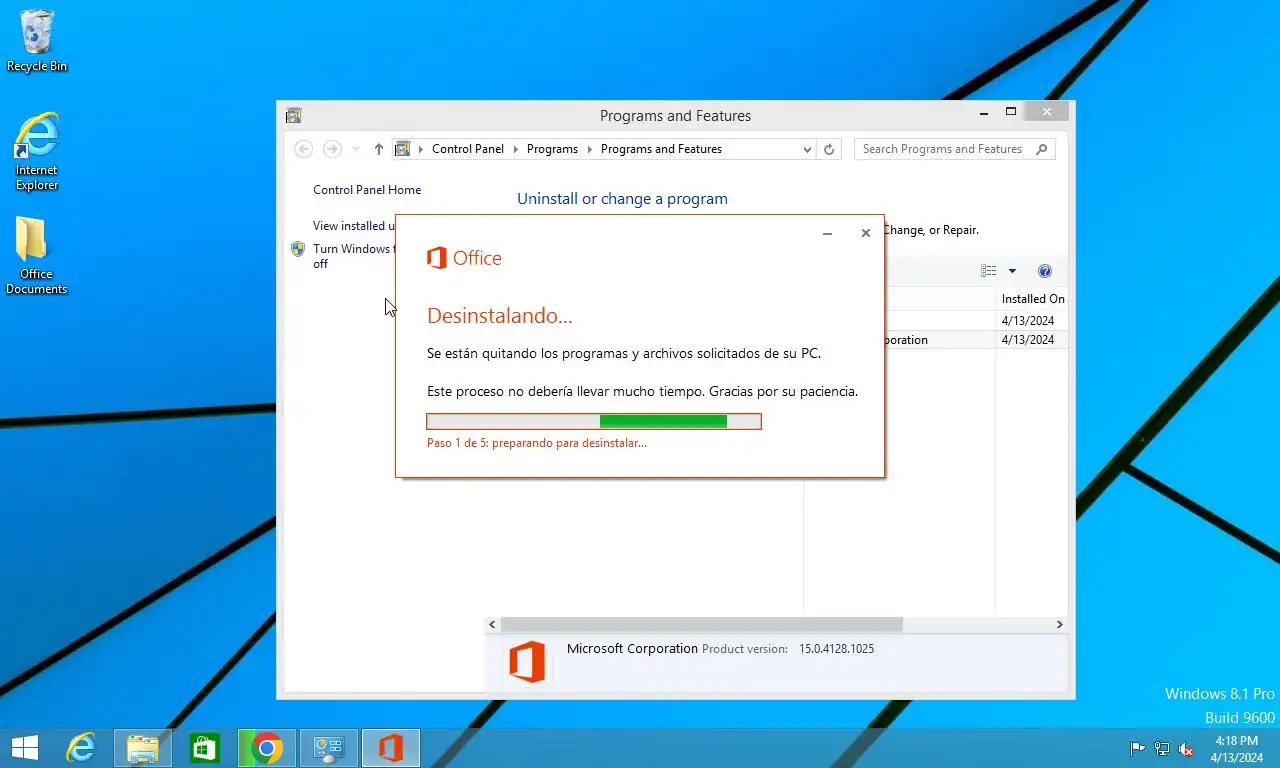
Task: Click the search magnifier icon
Action: coord(1041,149)
